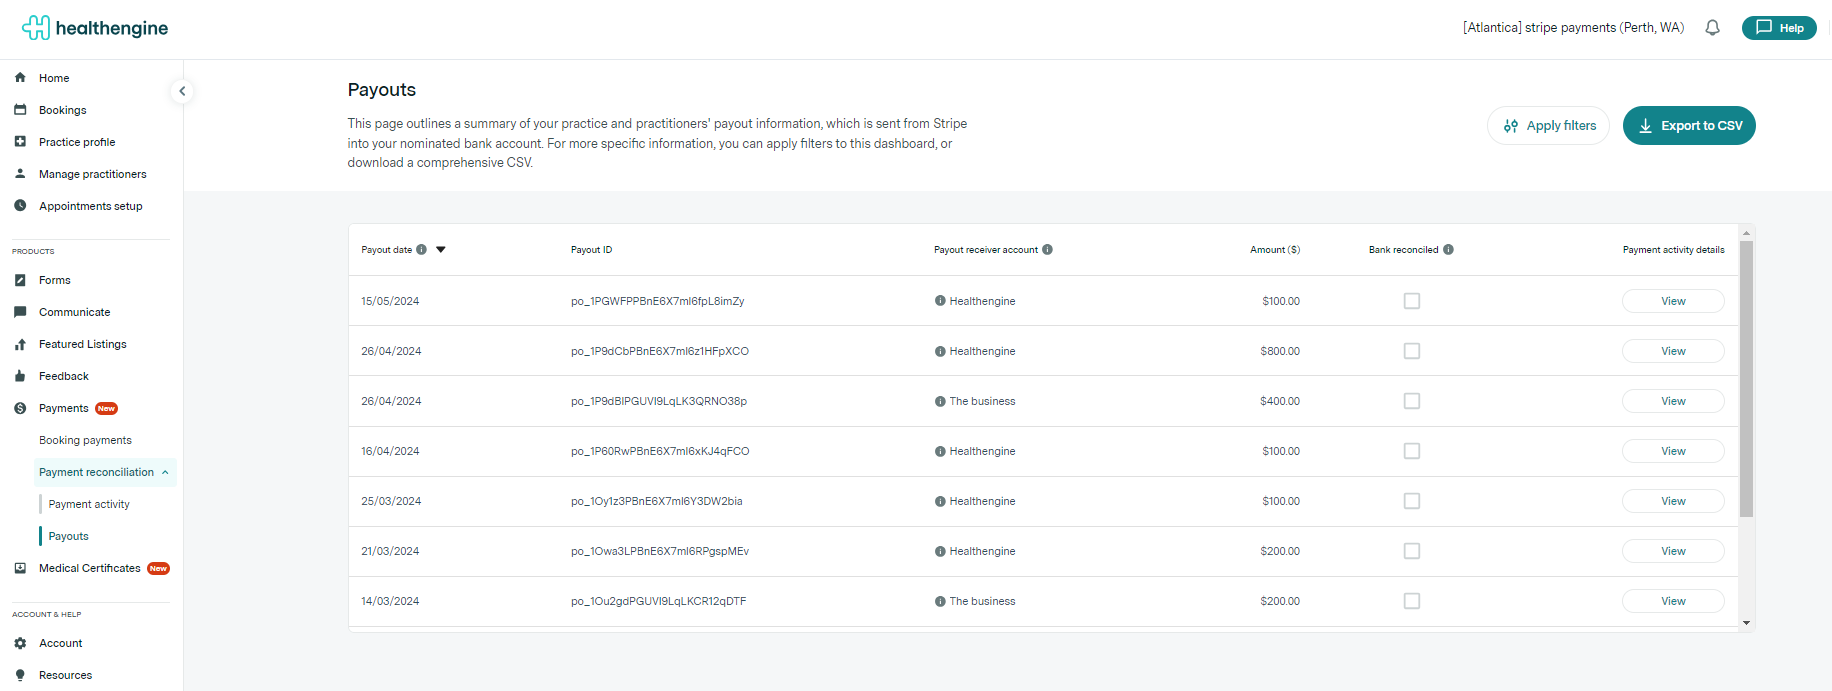The height and width of the screenshot is (691, 1832).
Task: Open Payment activity in the sidebar
Action: point(89,504)
